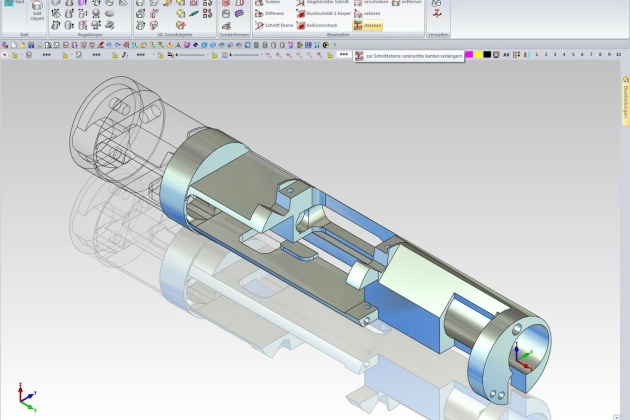The image size is (630, 420).
Task: Select the Durchschnitt 2 Körper tool
Action: [x=325, y=13]
